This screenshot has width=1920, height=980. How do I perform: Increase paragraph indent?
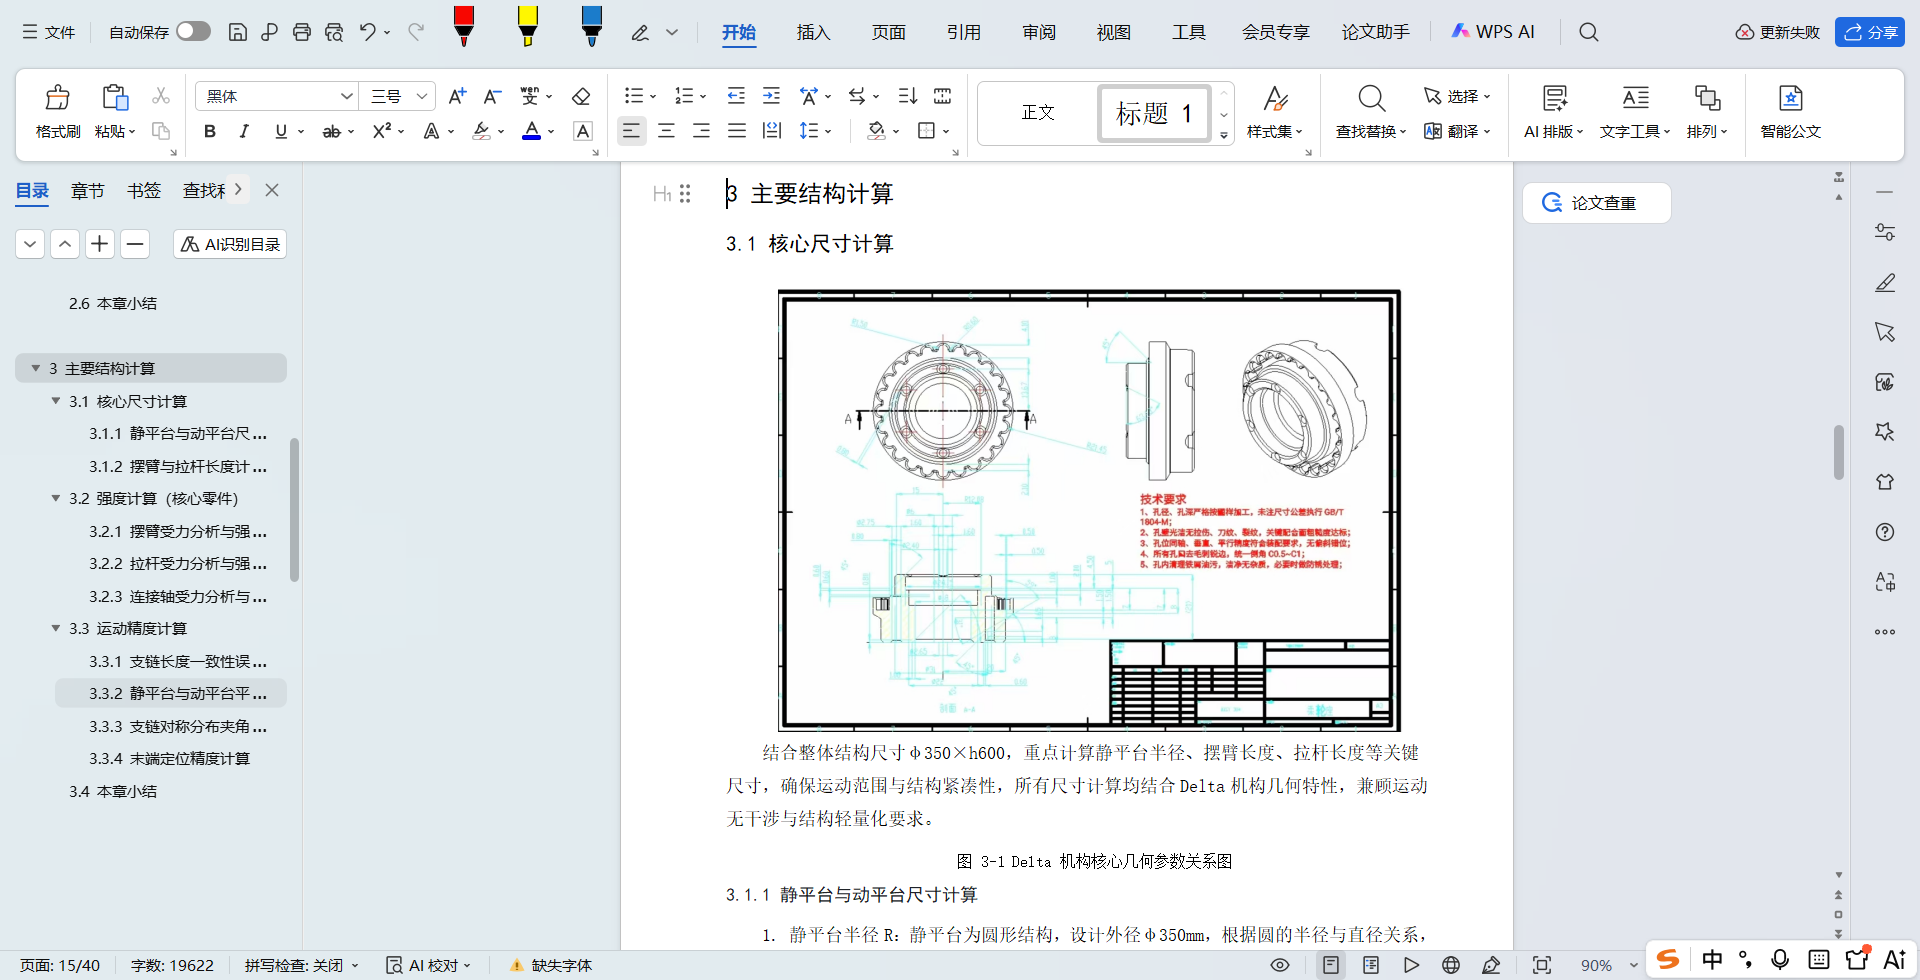[x=771, y=96]
